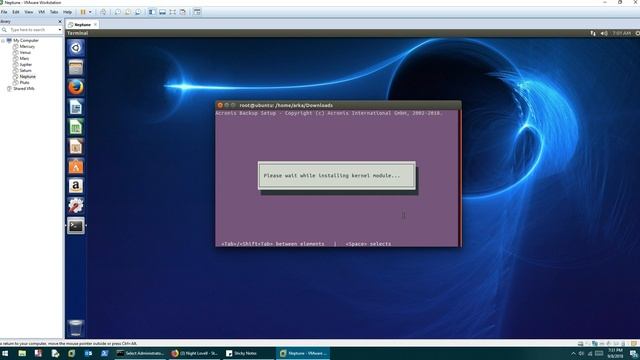Open Windows action center notifications icon

tap(634, 353)
